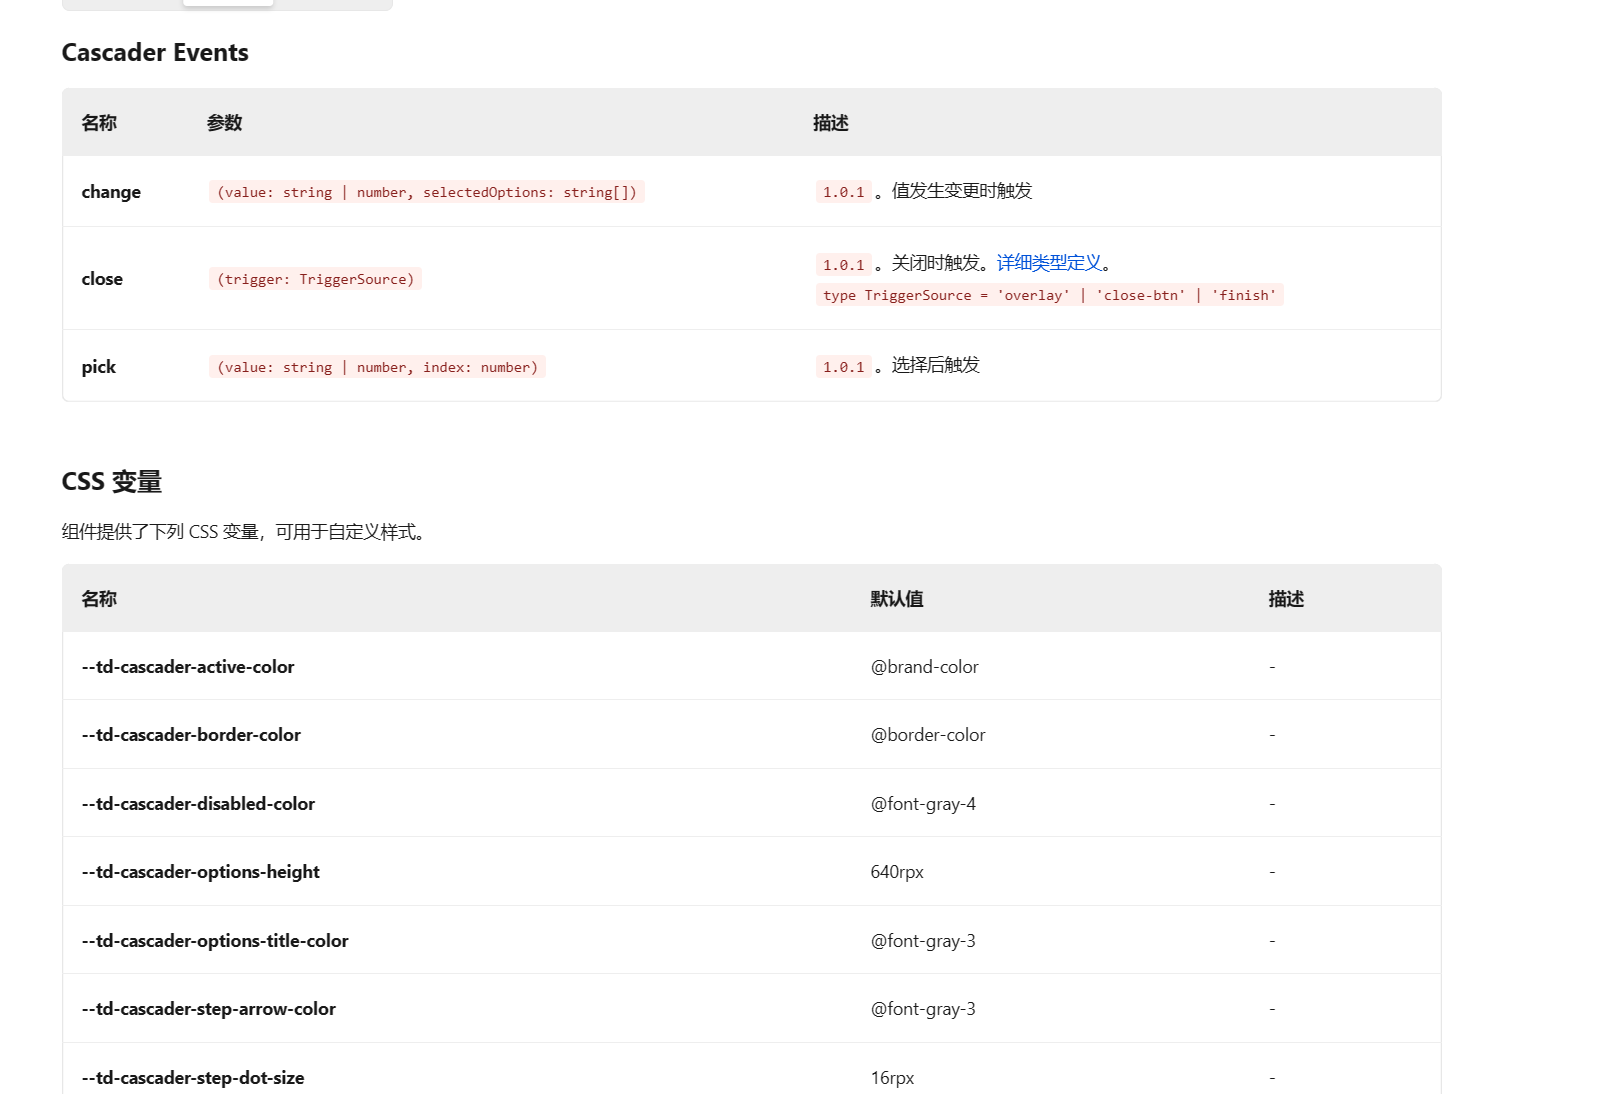
Task: Click the 描述 header in Events table
Action: 831,123
